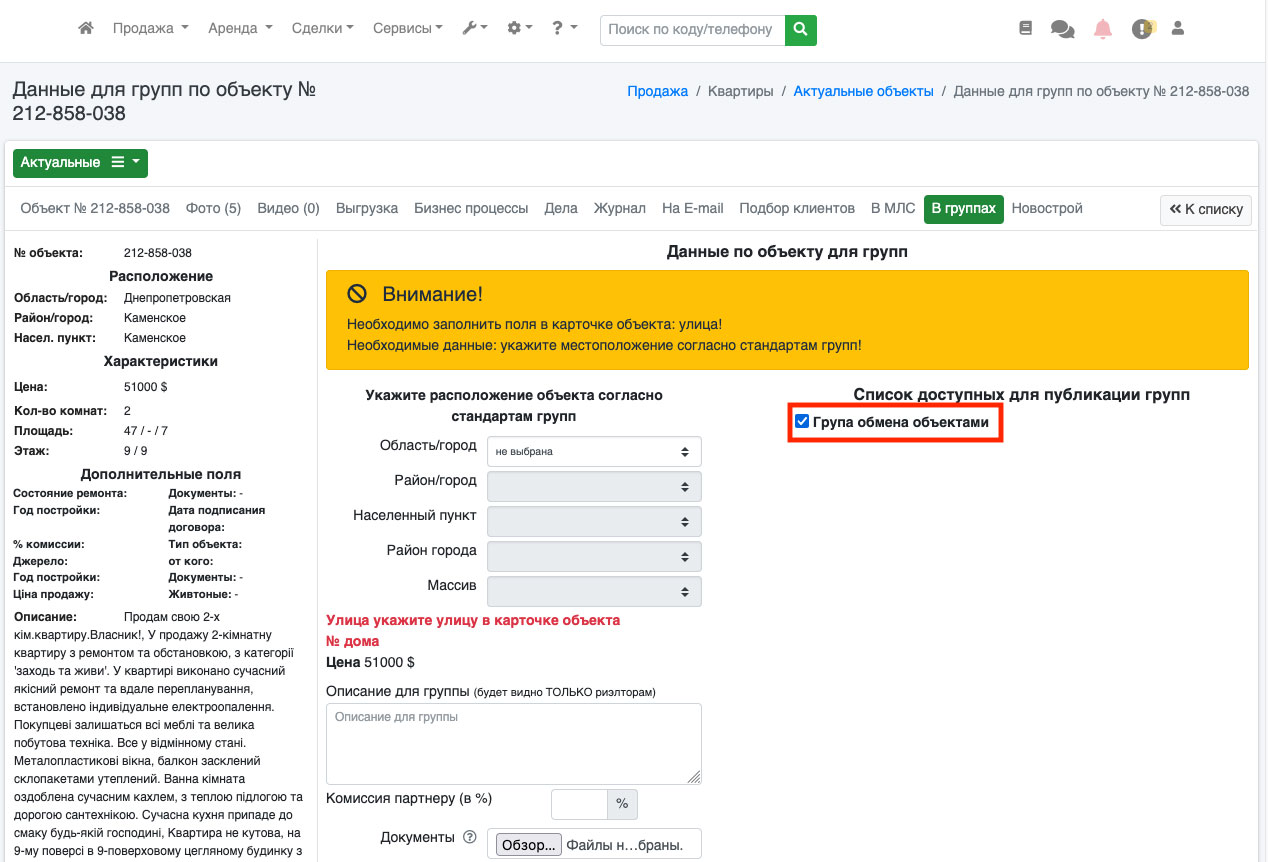Image resolution: width=1268 pixels, height=862 pixels.
Task: Expand the Область/город dropdown
Action: [x=594, y=451]
